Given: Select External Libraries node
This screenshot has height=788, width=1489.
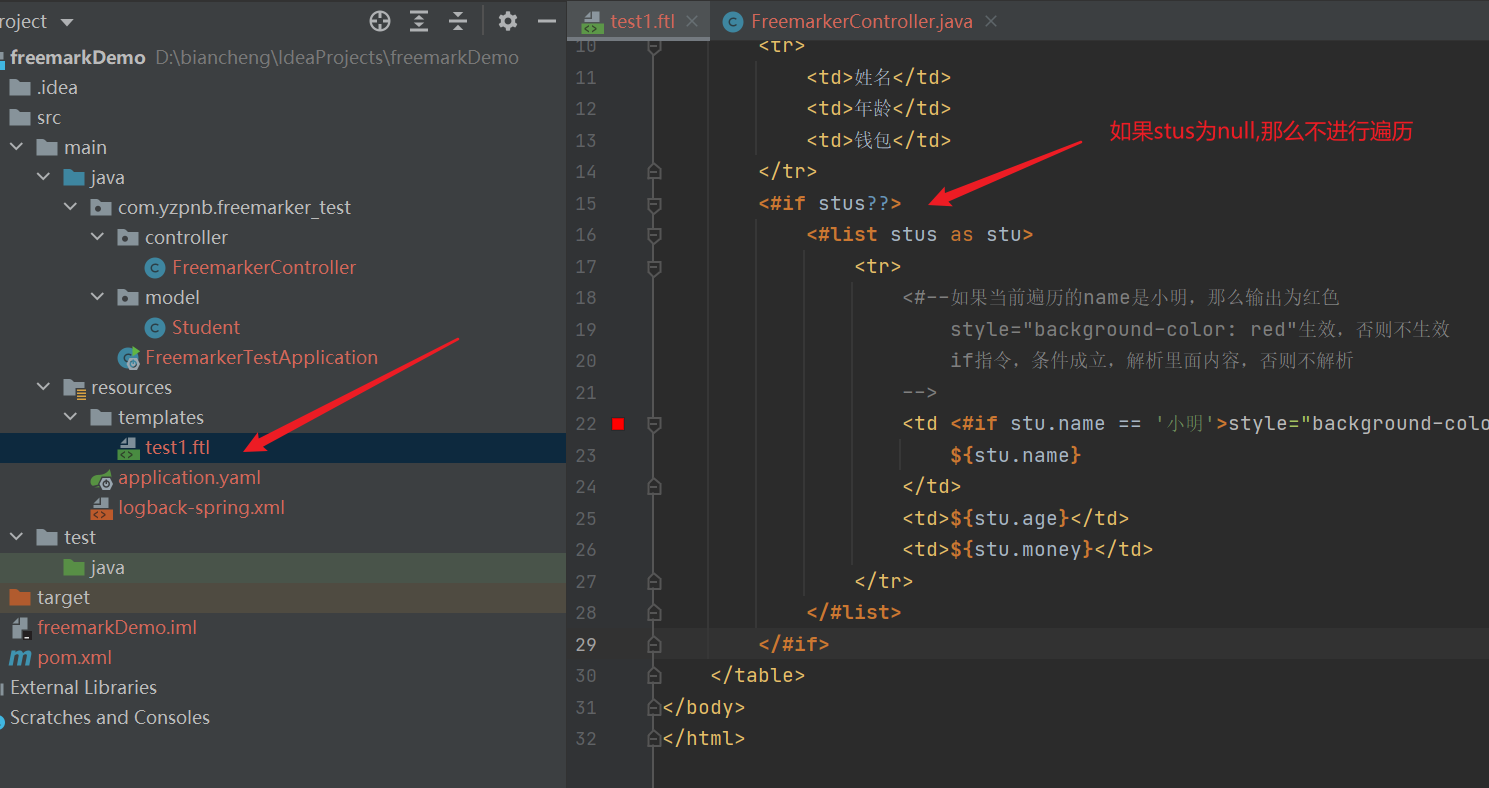Looking at the screenshot, I should click(83, 687).
